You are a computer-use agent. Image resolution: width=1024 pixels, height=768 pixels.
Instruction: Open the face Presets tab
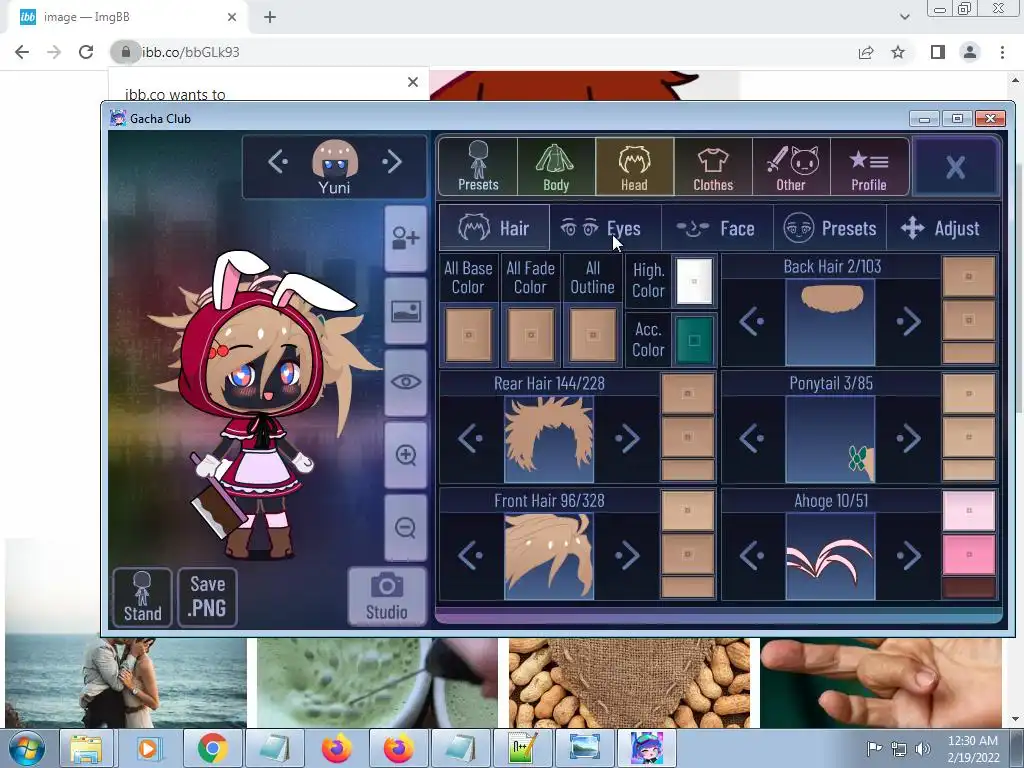[829, 228]
